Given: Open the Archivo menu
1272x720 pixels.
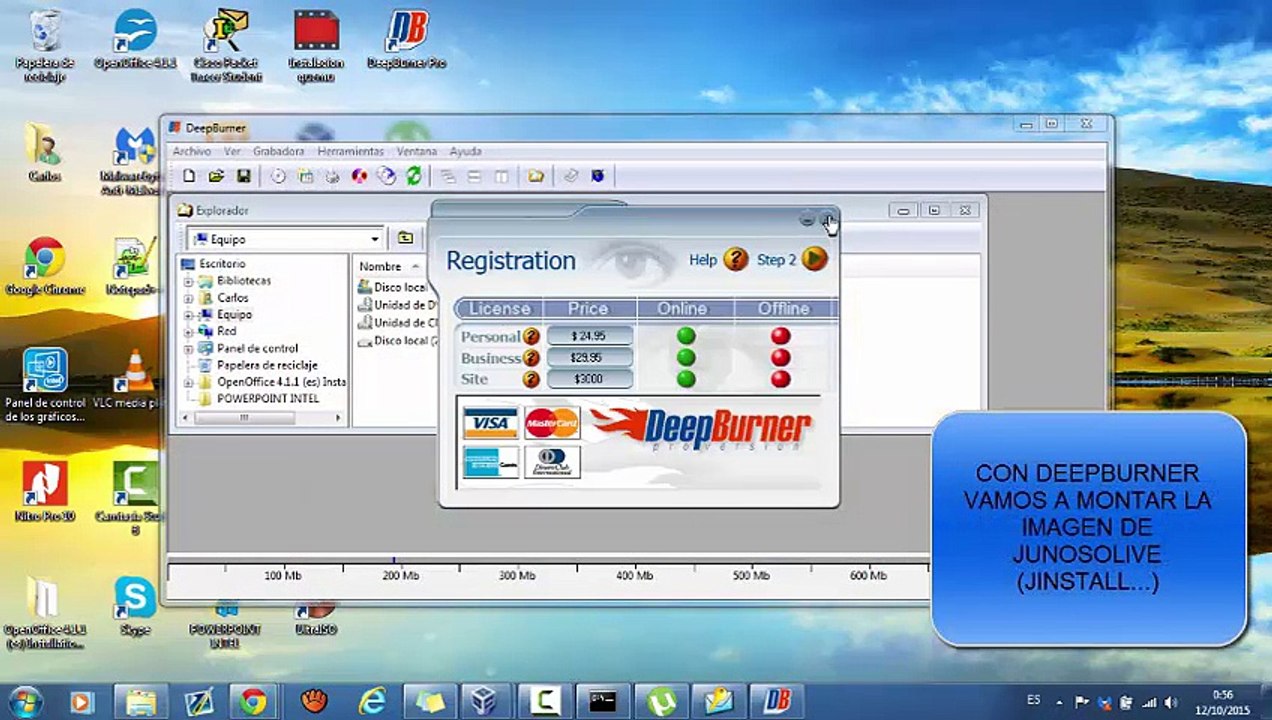Looking at the screenshot, I should [192, 151].
